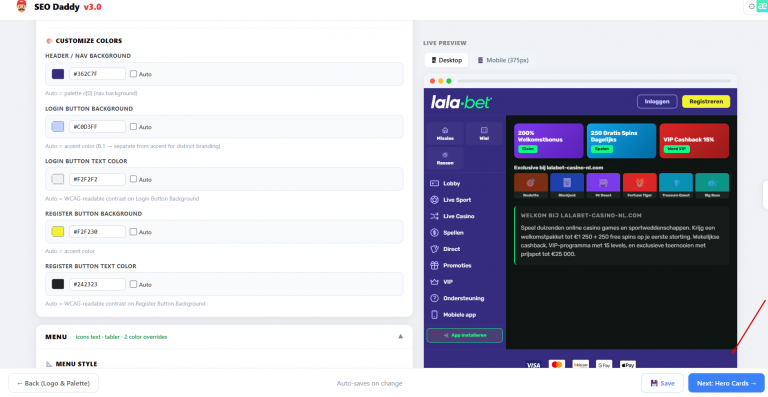
Task: Click the Apple Pay logo
Action: [628, 365]
